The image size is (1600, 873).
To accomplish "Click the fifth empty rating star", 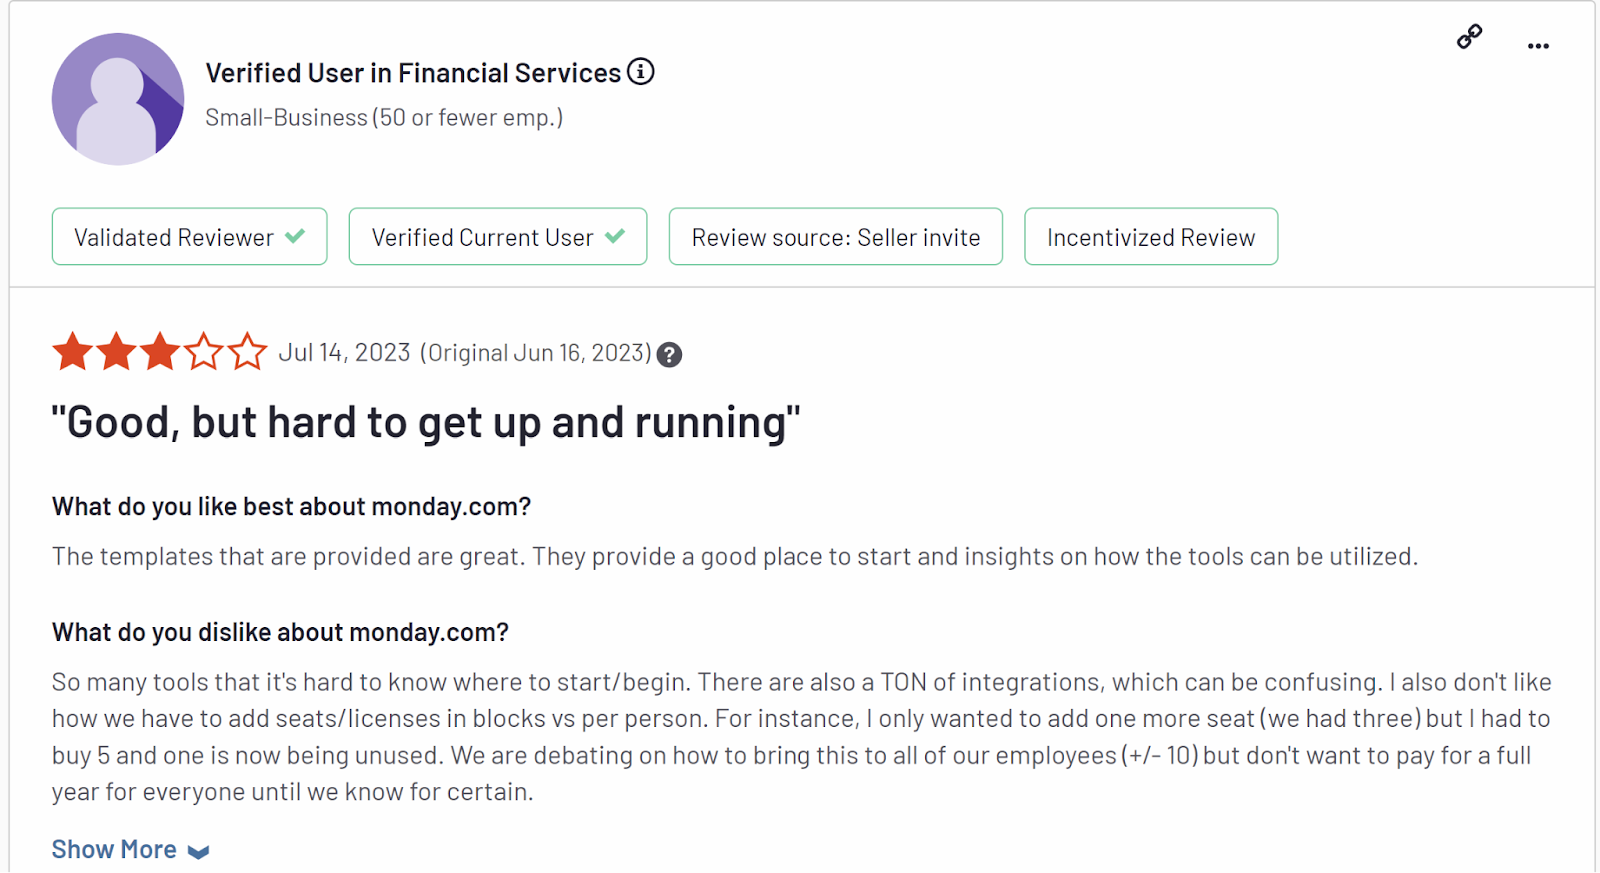I will (247, 352).
